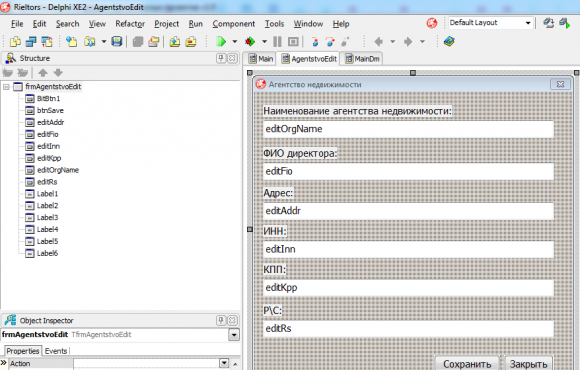The width and height of the screenshot is (580, 370).
Task: Click the green Run arrow icon
Action: point(221,41)
